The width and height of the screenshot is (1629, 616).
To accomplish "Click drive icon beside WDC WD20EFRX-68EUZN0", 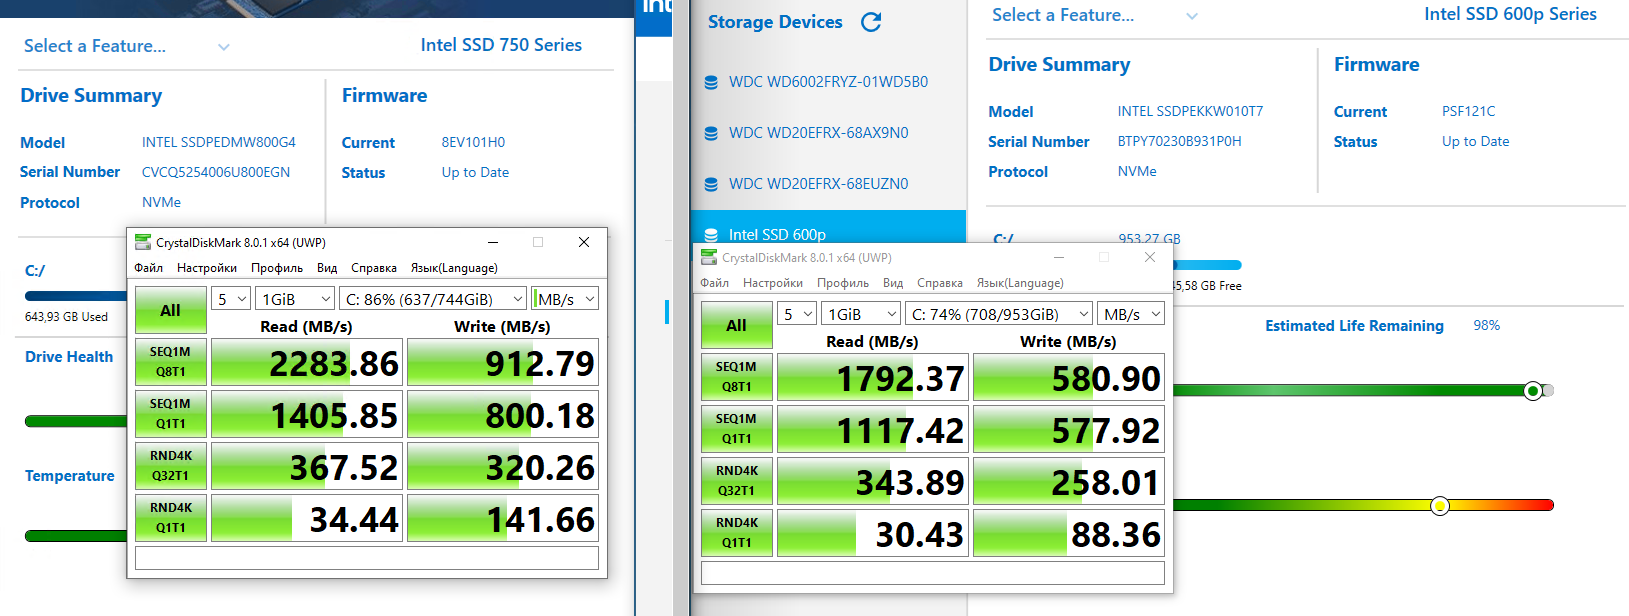I will click(711, 184).
